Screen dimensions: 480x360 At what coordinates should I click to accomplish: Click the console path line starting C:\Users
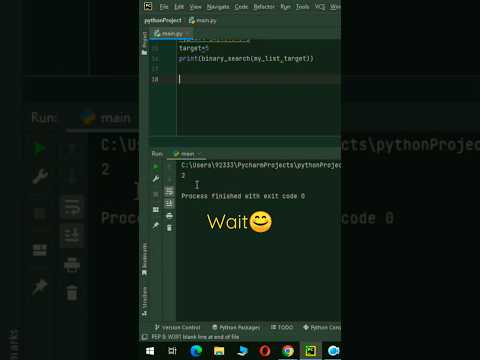click(x=261, y=165)
